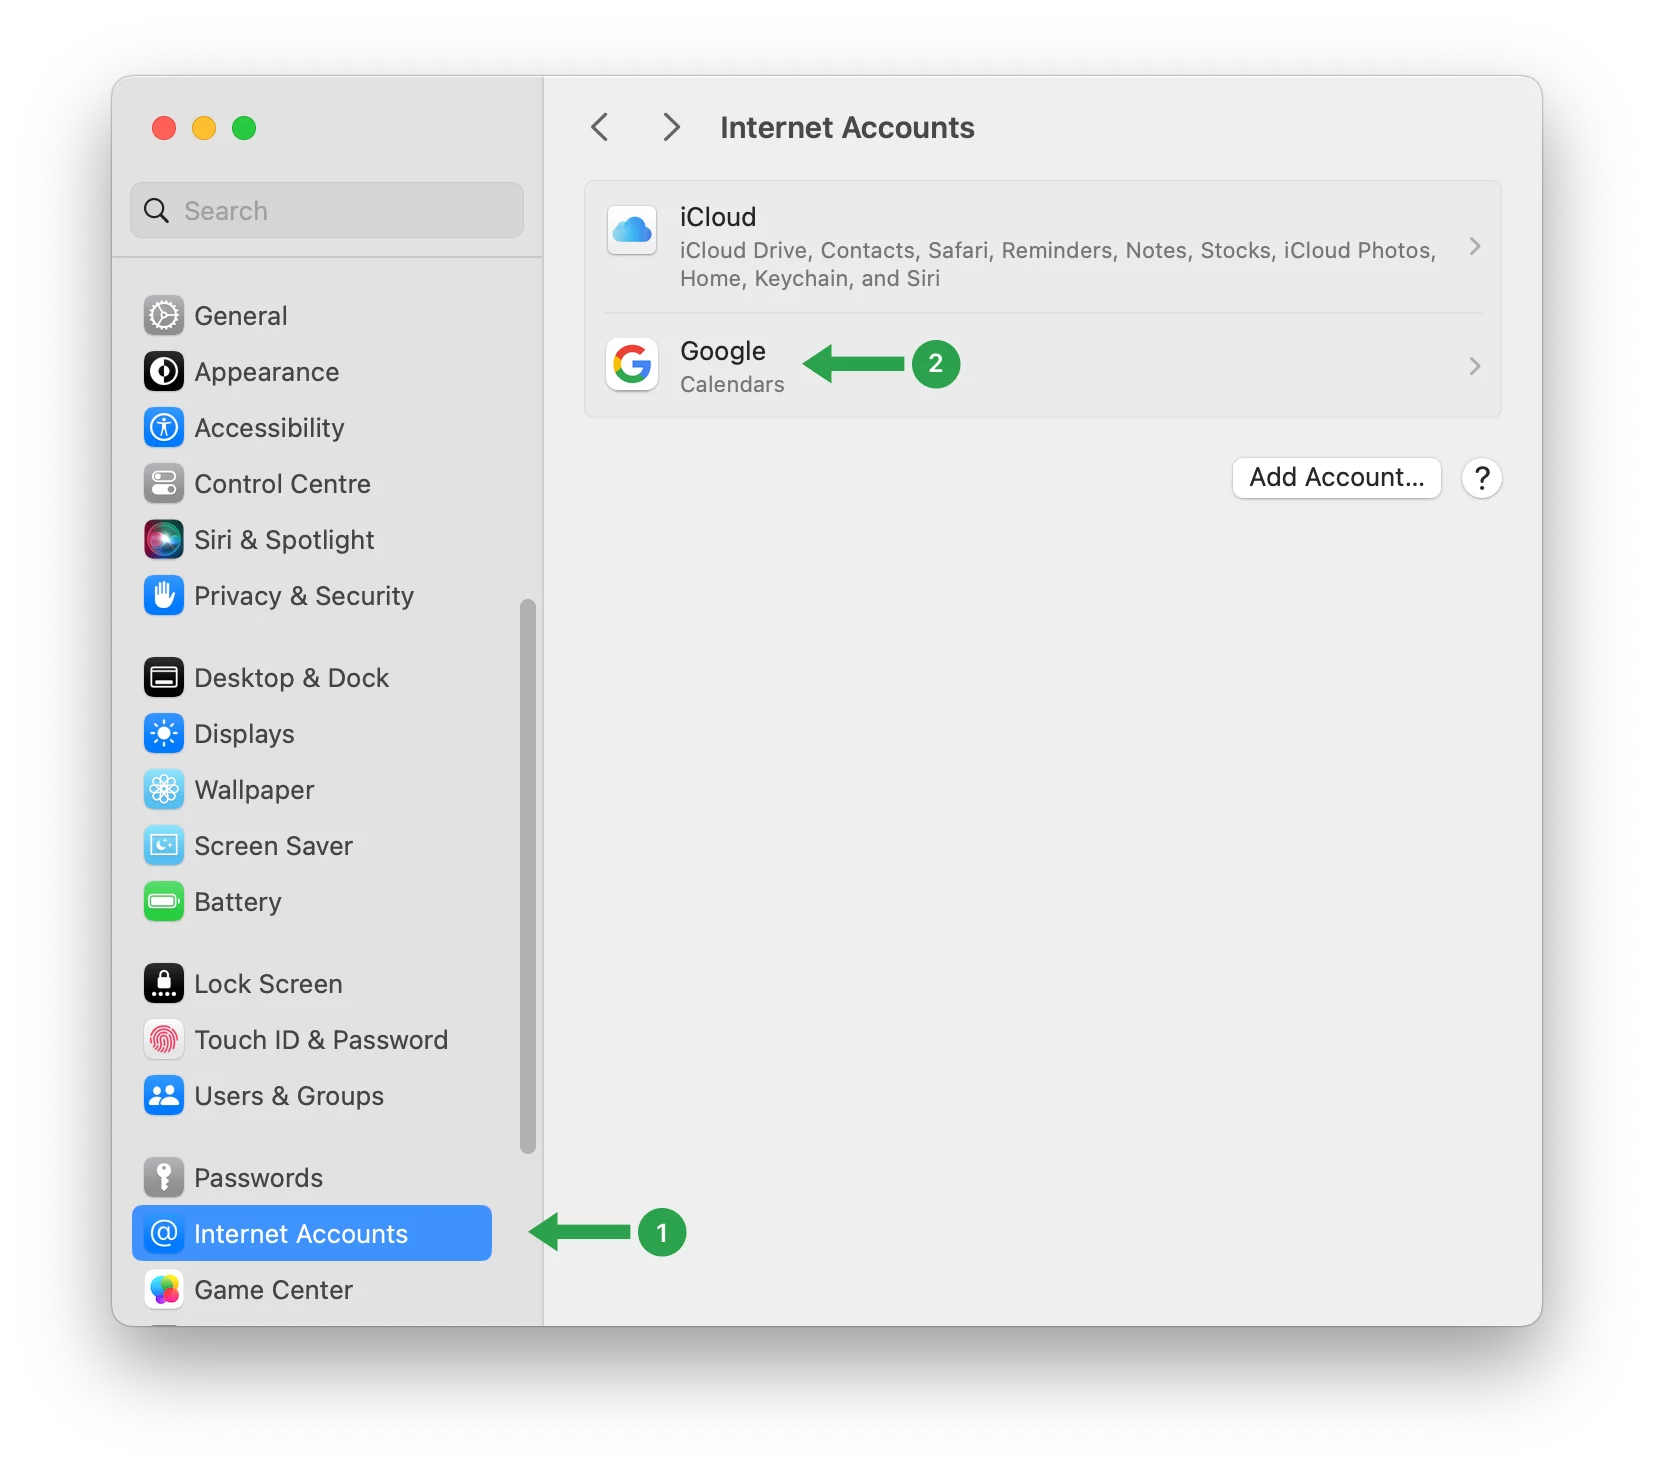Open Appearance settings icon
The height and width of the screenshot is (1474, 1654).
coord(164,372)
